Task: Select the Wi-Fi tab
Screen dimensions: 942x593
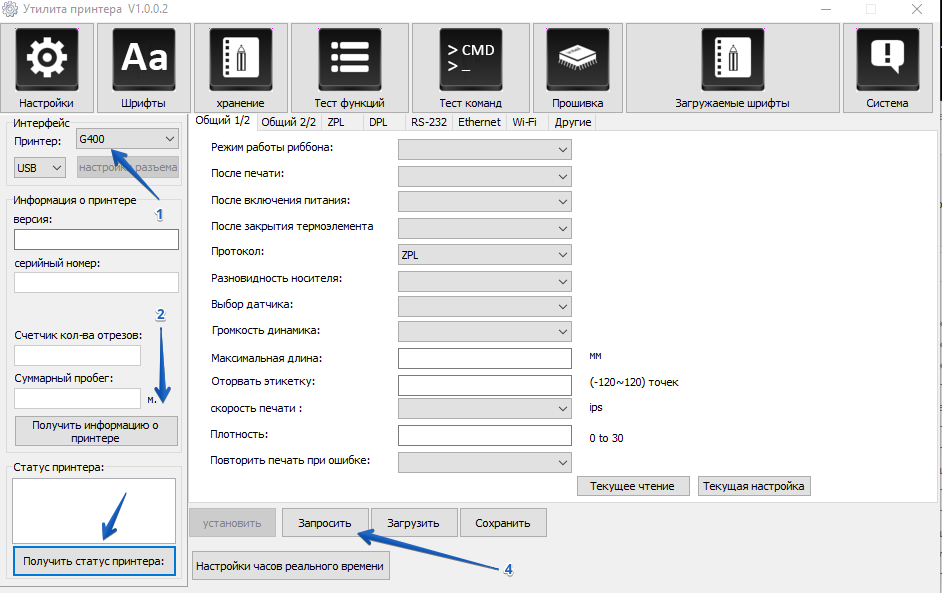Action: [524, 122]
